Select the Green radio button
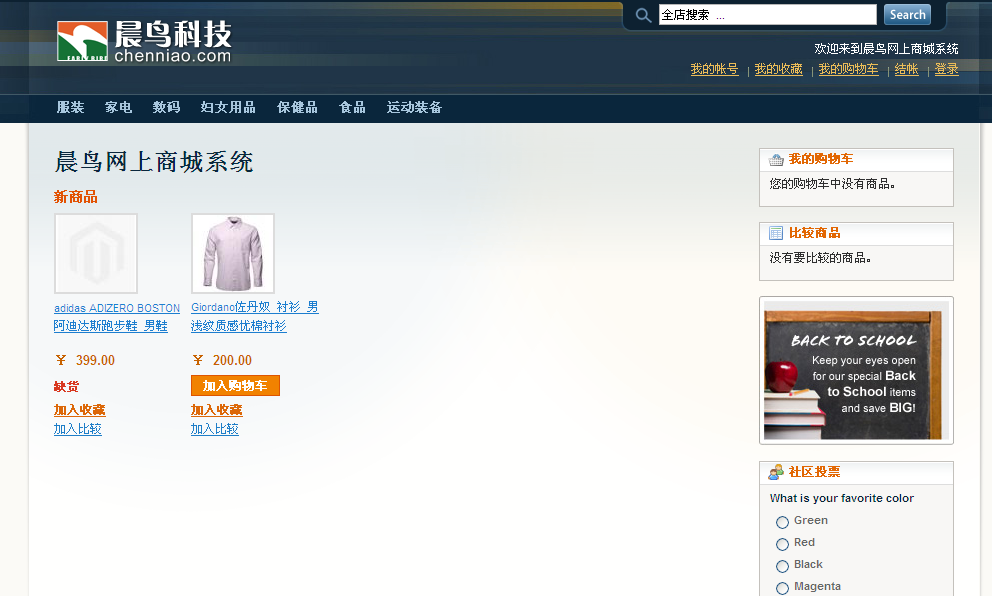992x596 pixels. click(x=783, y=522)
